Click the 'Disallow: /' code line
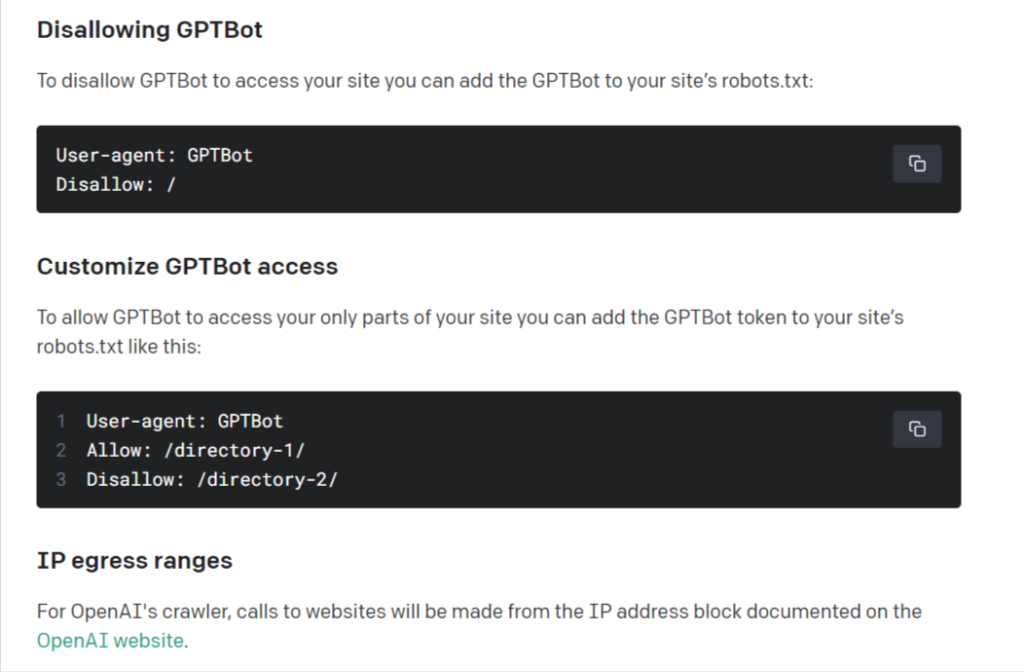Image resolution: width=1024 pixels, height=672 pixels. pyautogui.click(x=116, y=185)
